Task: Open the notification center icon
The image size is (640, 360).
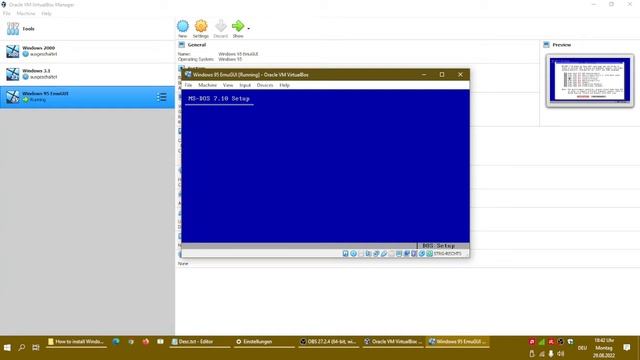Action: 627,348
